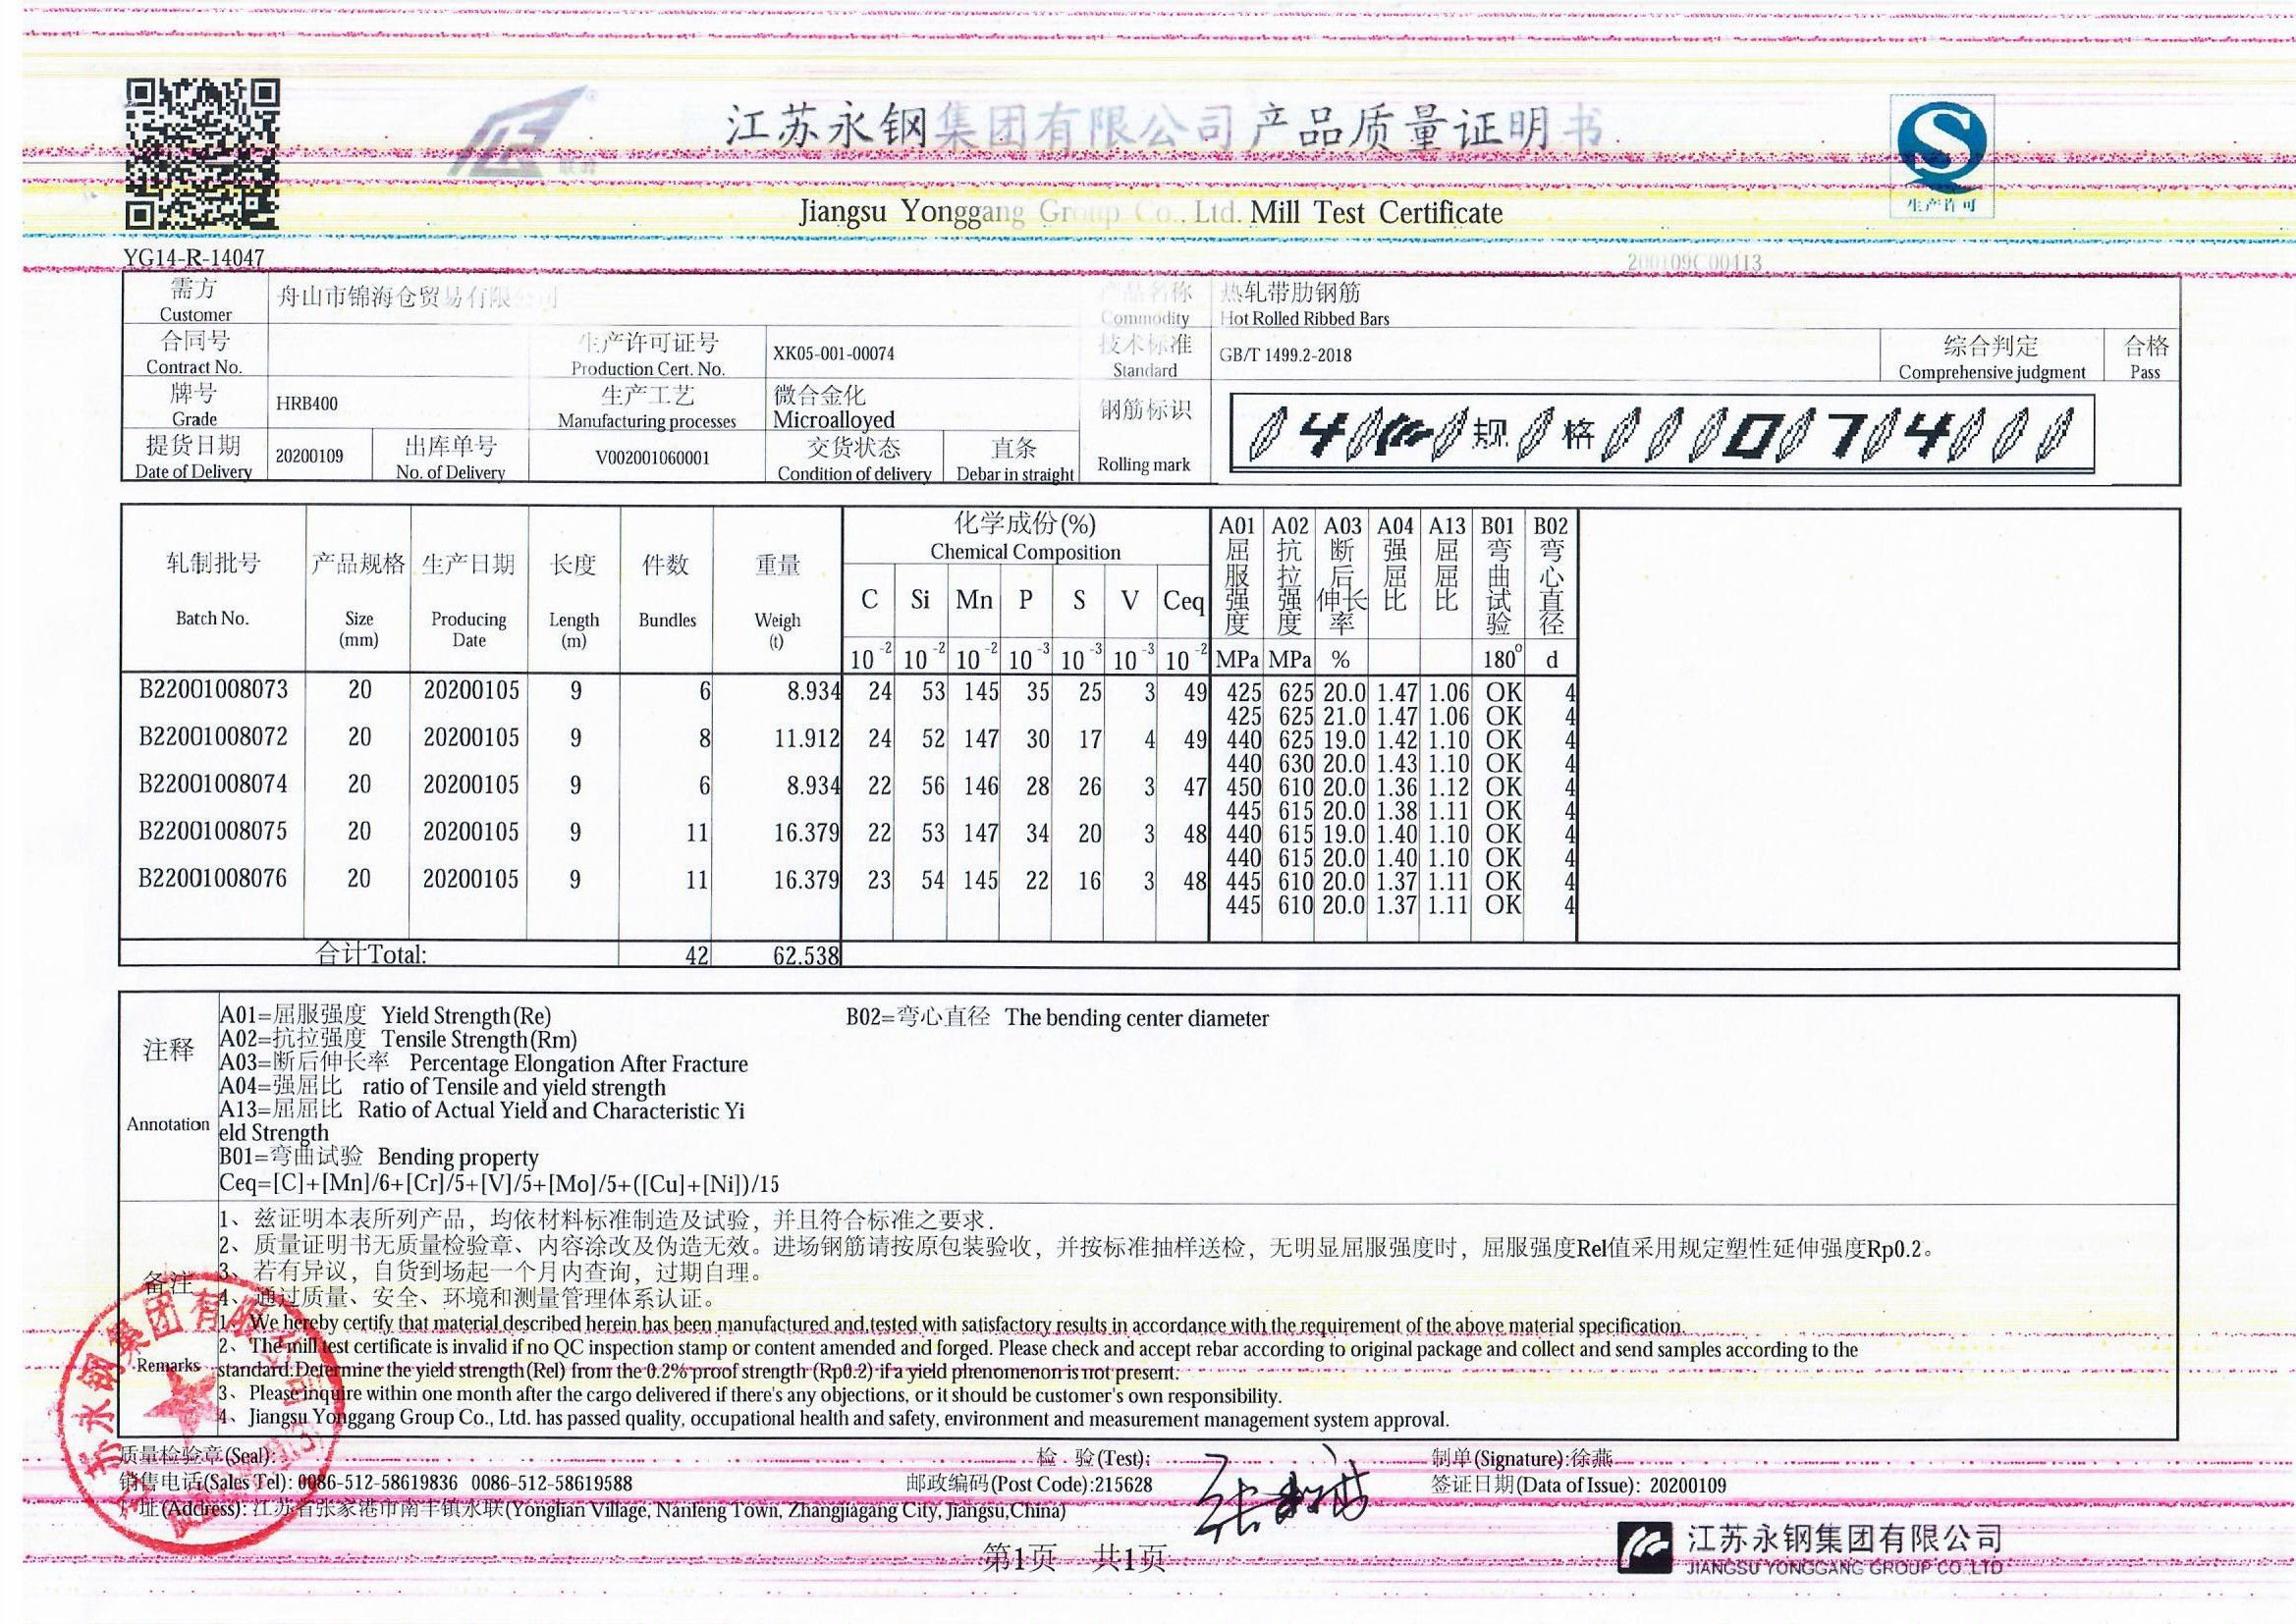The height and width of the screenshot is (1624, 2296).
Task: Click the B02 bending diameter column header
Action: pos(1551,576)
